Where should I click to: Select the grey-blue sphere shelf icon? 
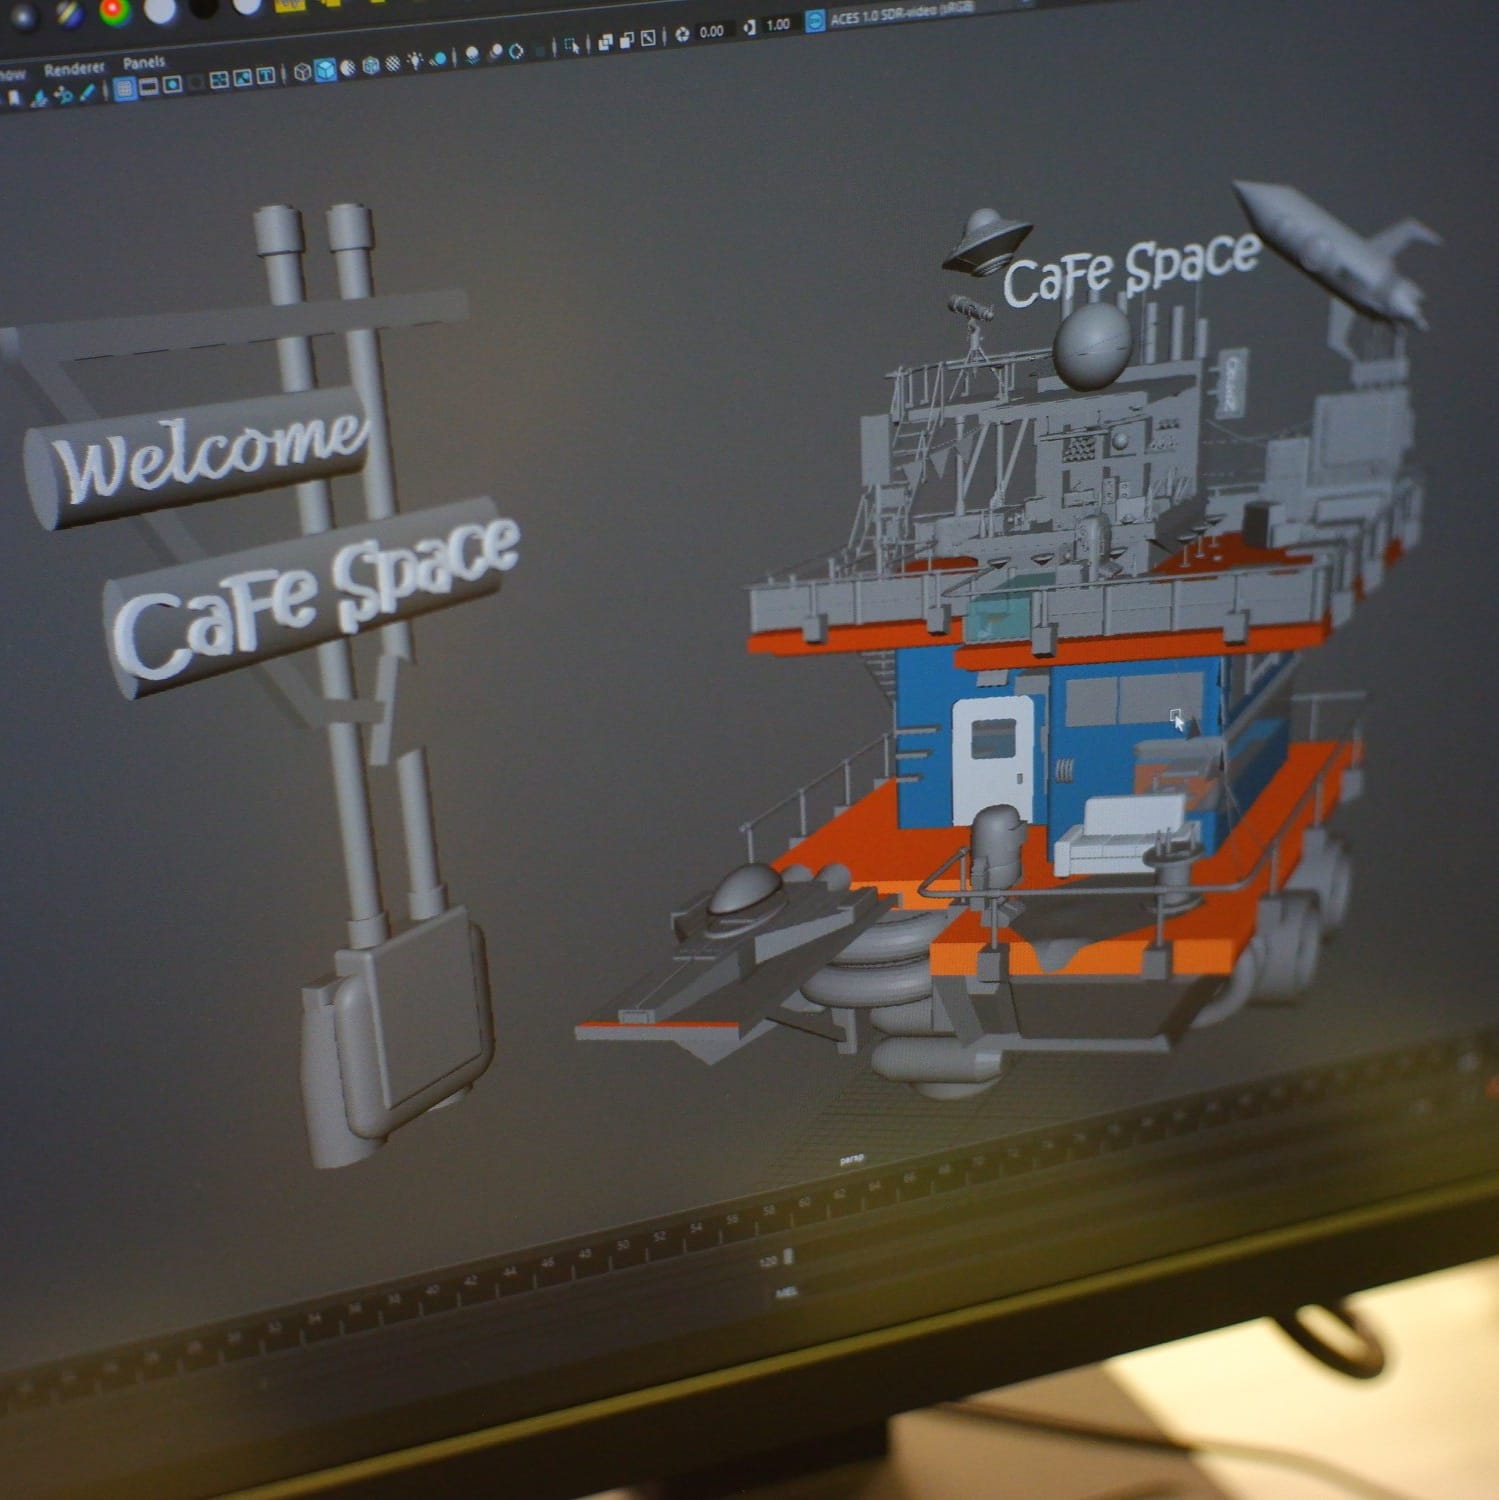[x=24, y=17]
